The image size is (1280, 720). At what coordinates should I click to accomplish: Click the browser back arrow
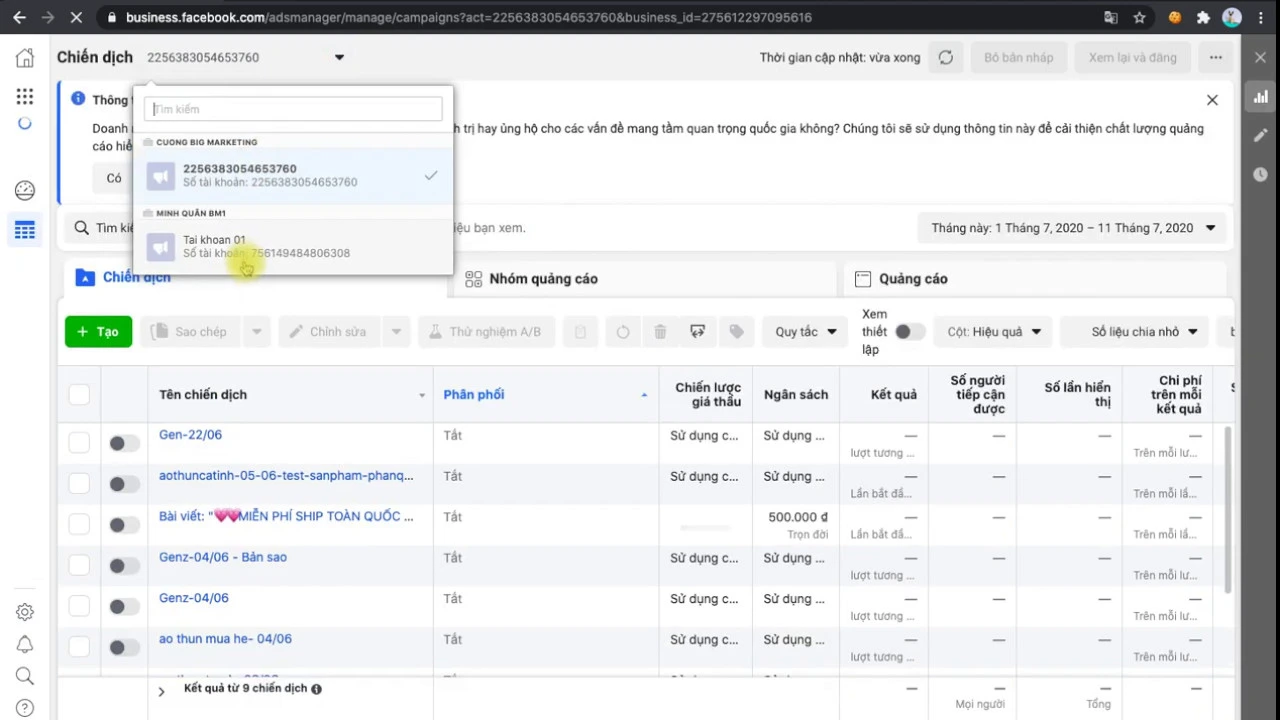19,17
